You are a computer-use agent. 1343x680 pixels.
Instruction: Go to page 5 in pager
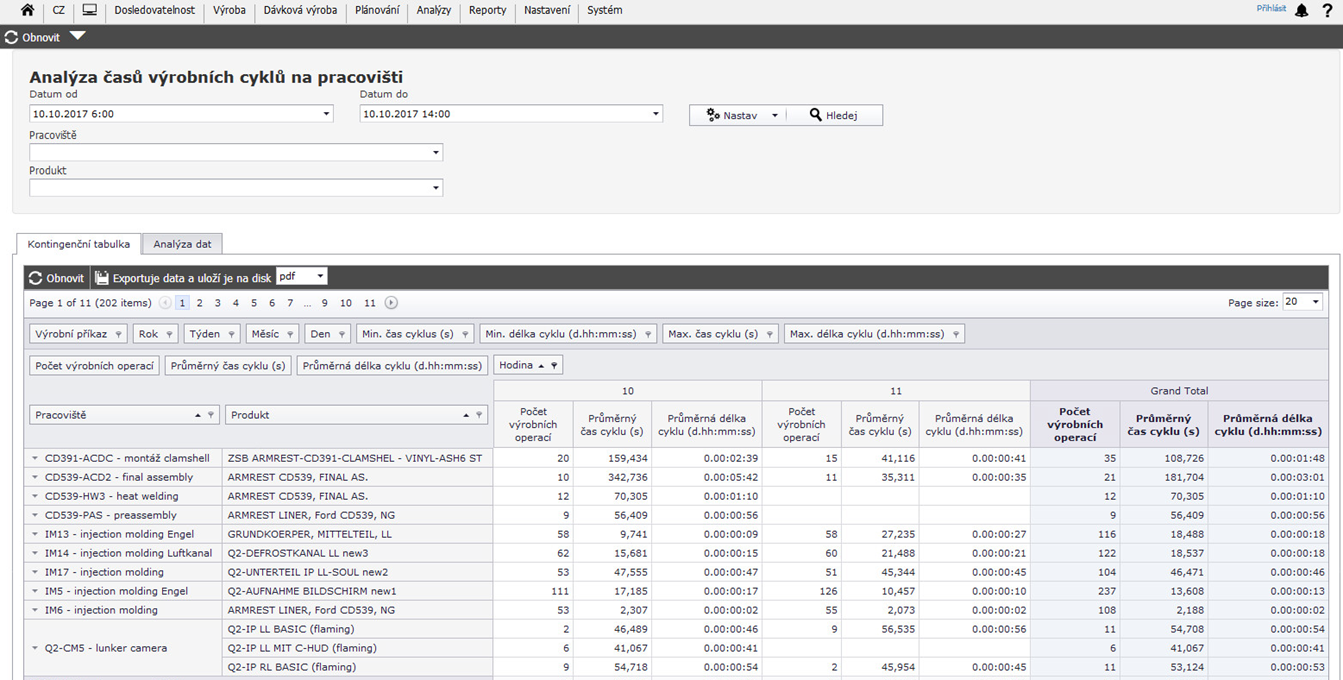(254, 303)
